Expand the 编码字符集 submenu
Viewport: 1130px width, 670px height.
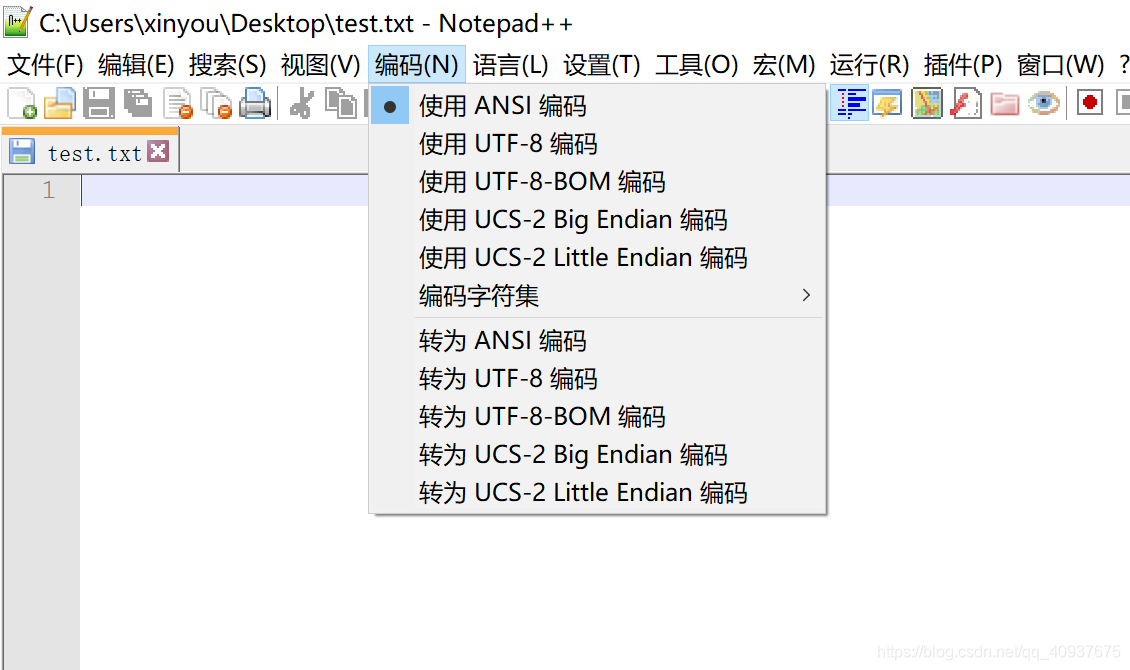click(597, 295)
